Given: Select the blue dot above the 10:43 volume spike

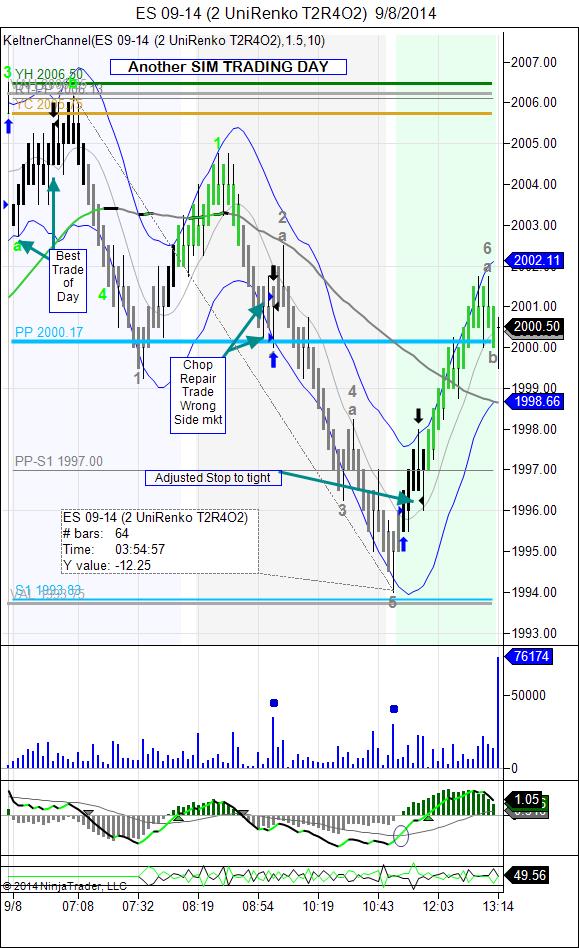Looking at the screenshot, I should pos(394,709).
